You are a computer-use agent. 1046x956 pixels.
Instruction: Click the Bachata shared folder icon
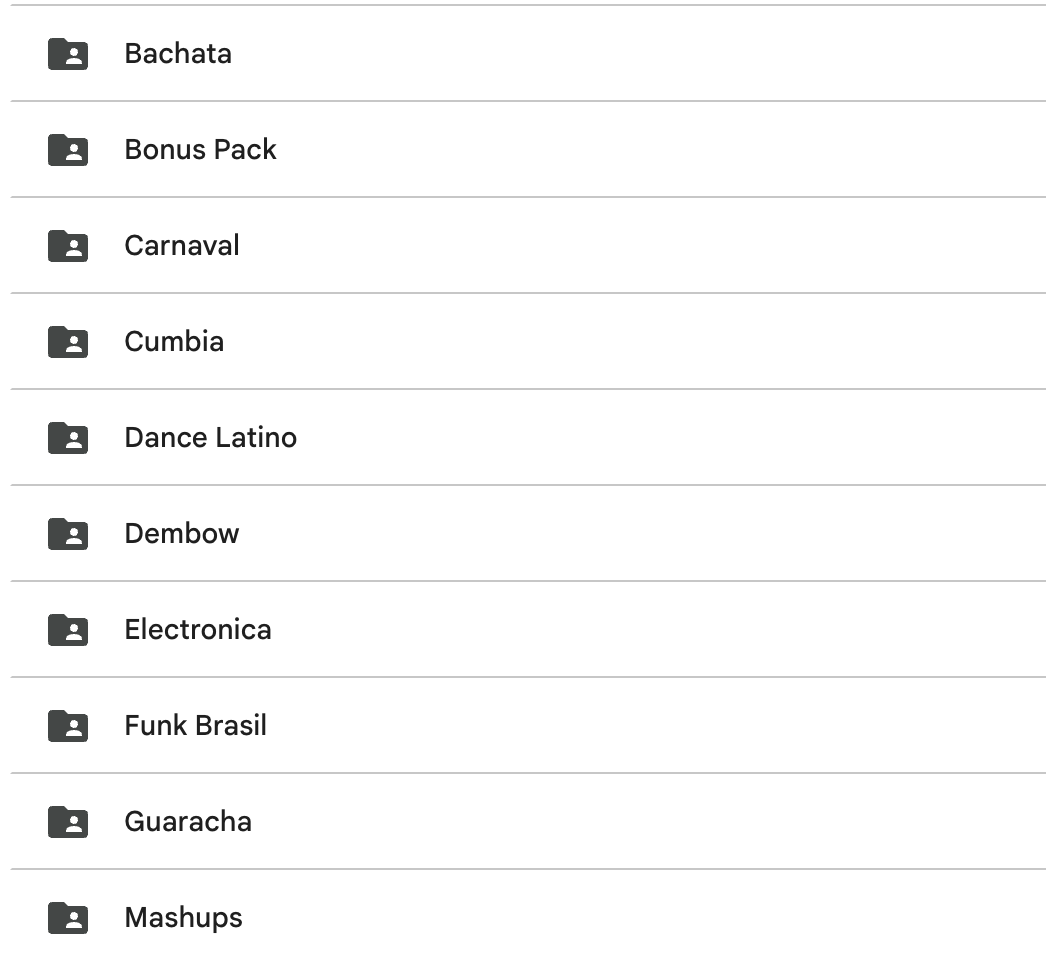coord(68,54)
